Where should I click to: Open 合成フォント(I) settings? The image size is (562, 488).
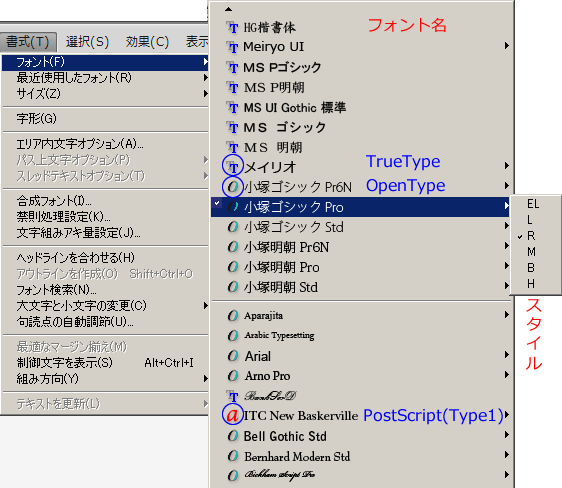(105, 201)
